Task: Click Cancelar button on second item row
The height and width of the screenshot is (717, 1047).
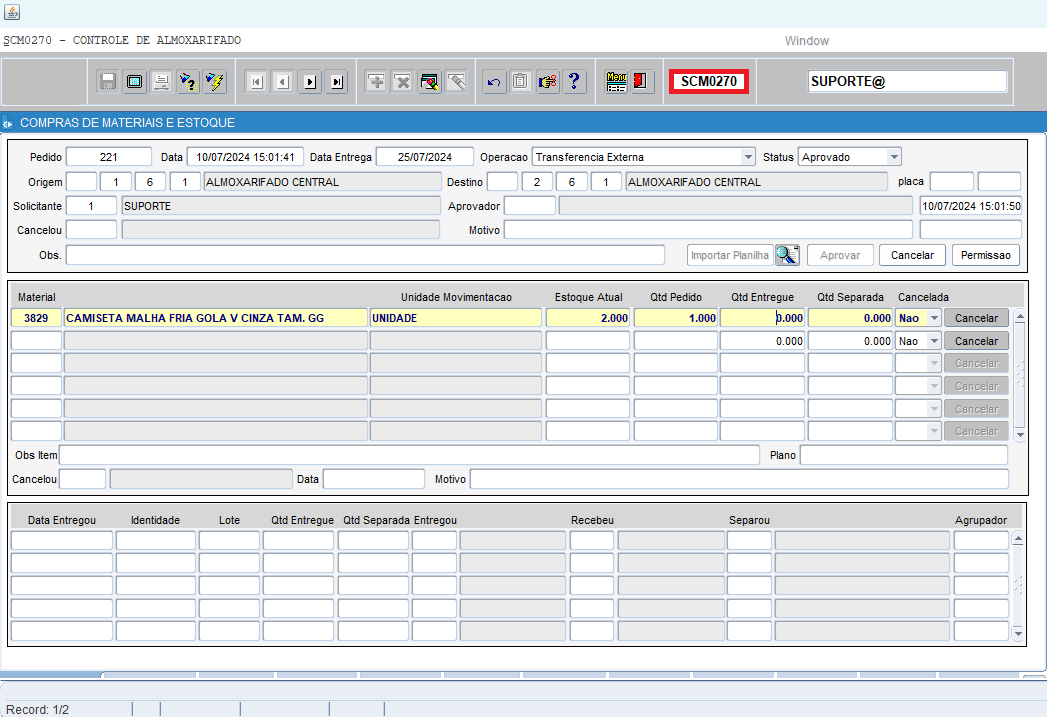Action: 976,341
